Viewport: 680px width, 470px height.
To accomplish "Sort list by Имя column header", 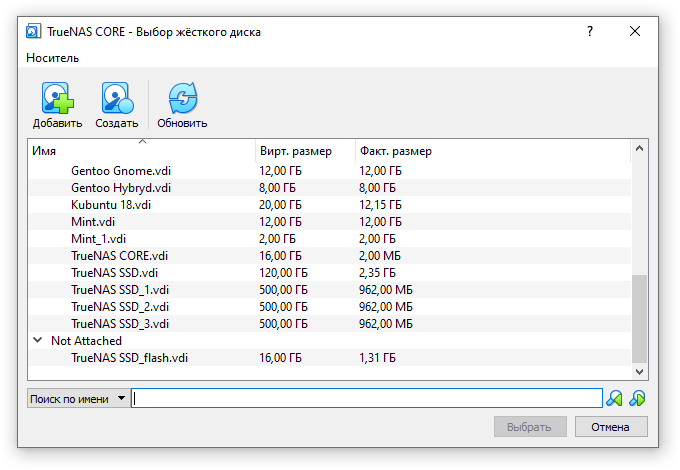I will 142,151.
